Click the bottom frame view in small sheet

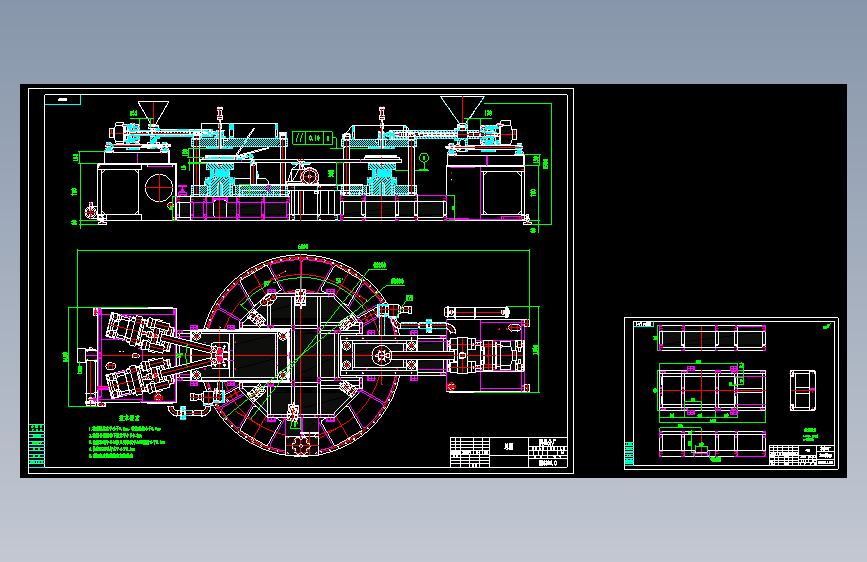pos(712,443)
